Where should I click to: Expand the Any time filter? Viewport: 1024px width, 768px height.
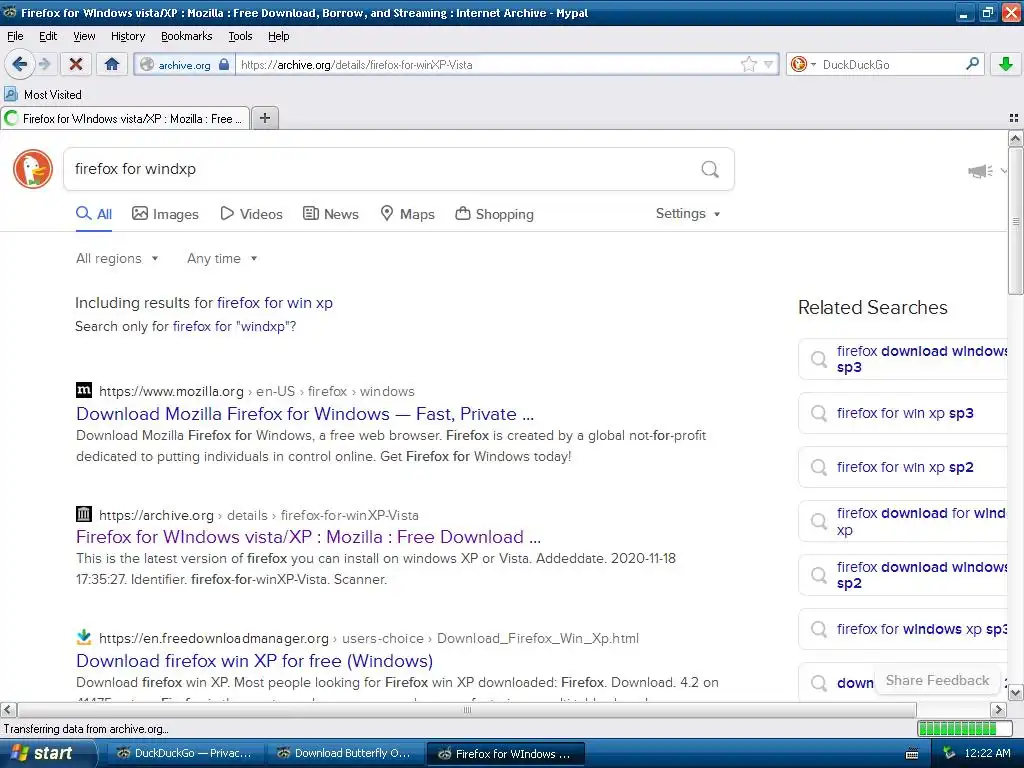coord(222,259)
